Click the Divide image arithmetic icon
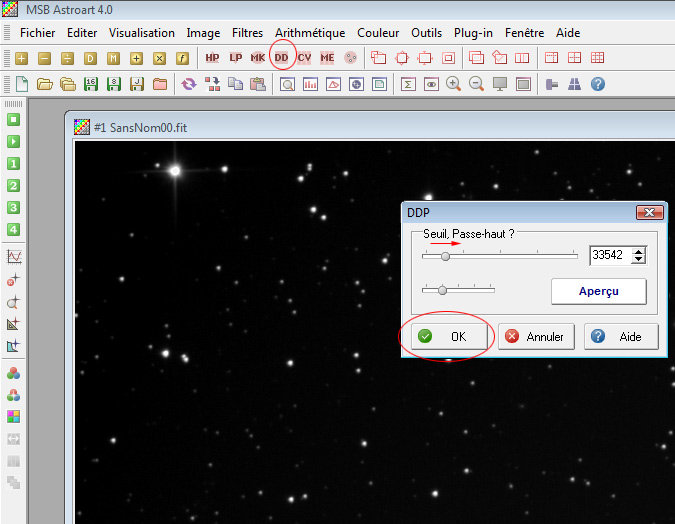Screen dimensions: 675x524 pyautogui.click(x=67, y=58)
